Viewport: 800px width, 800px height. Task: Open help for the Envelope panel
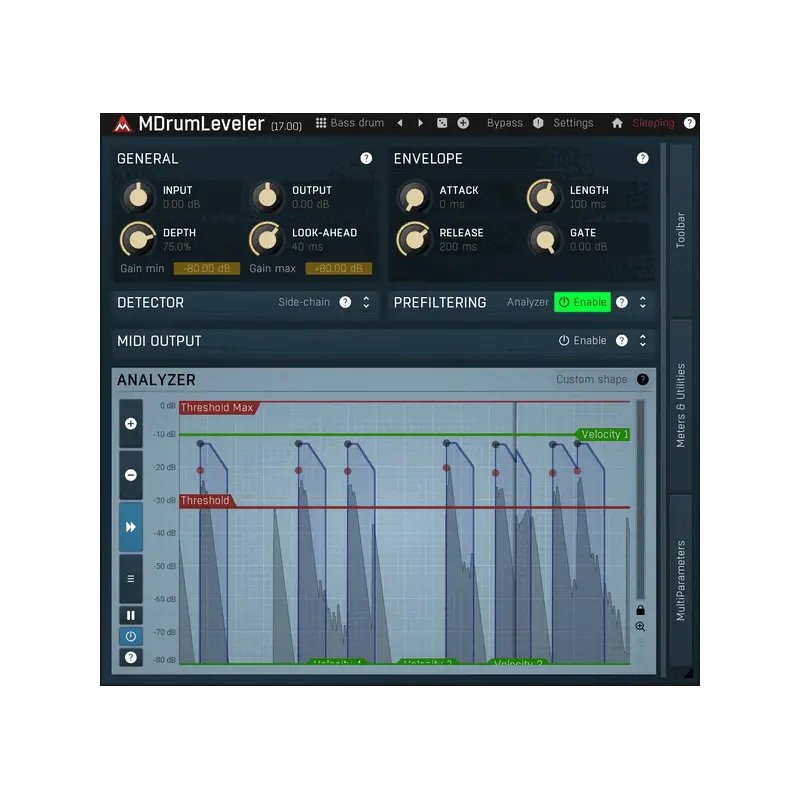tap(642, 158)
